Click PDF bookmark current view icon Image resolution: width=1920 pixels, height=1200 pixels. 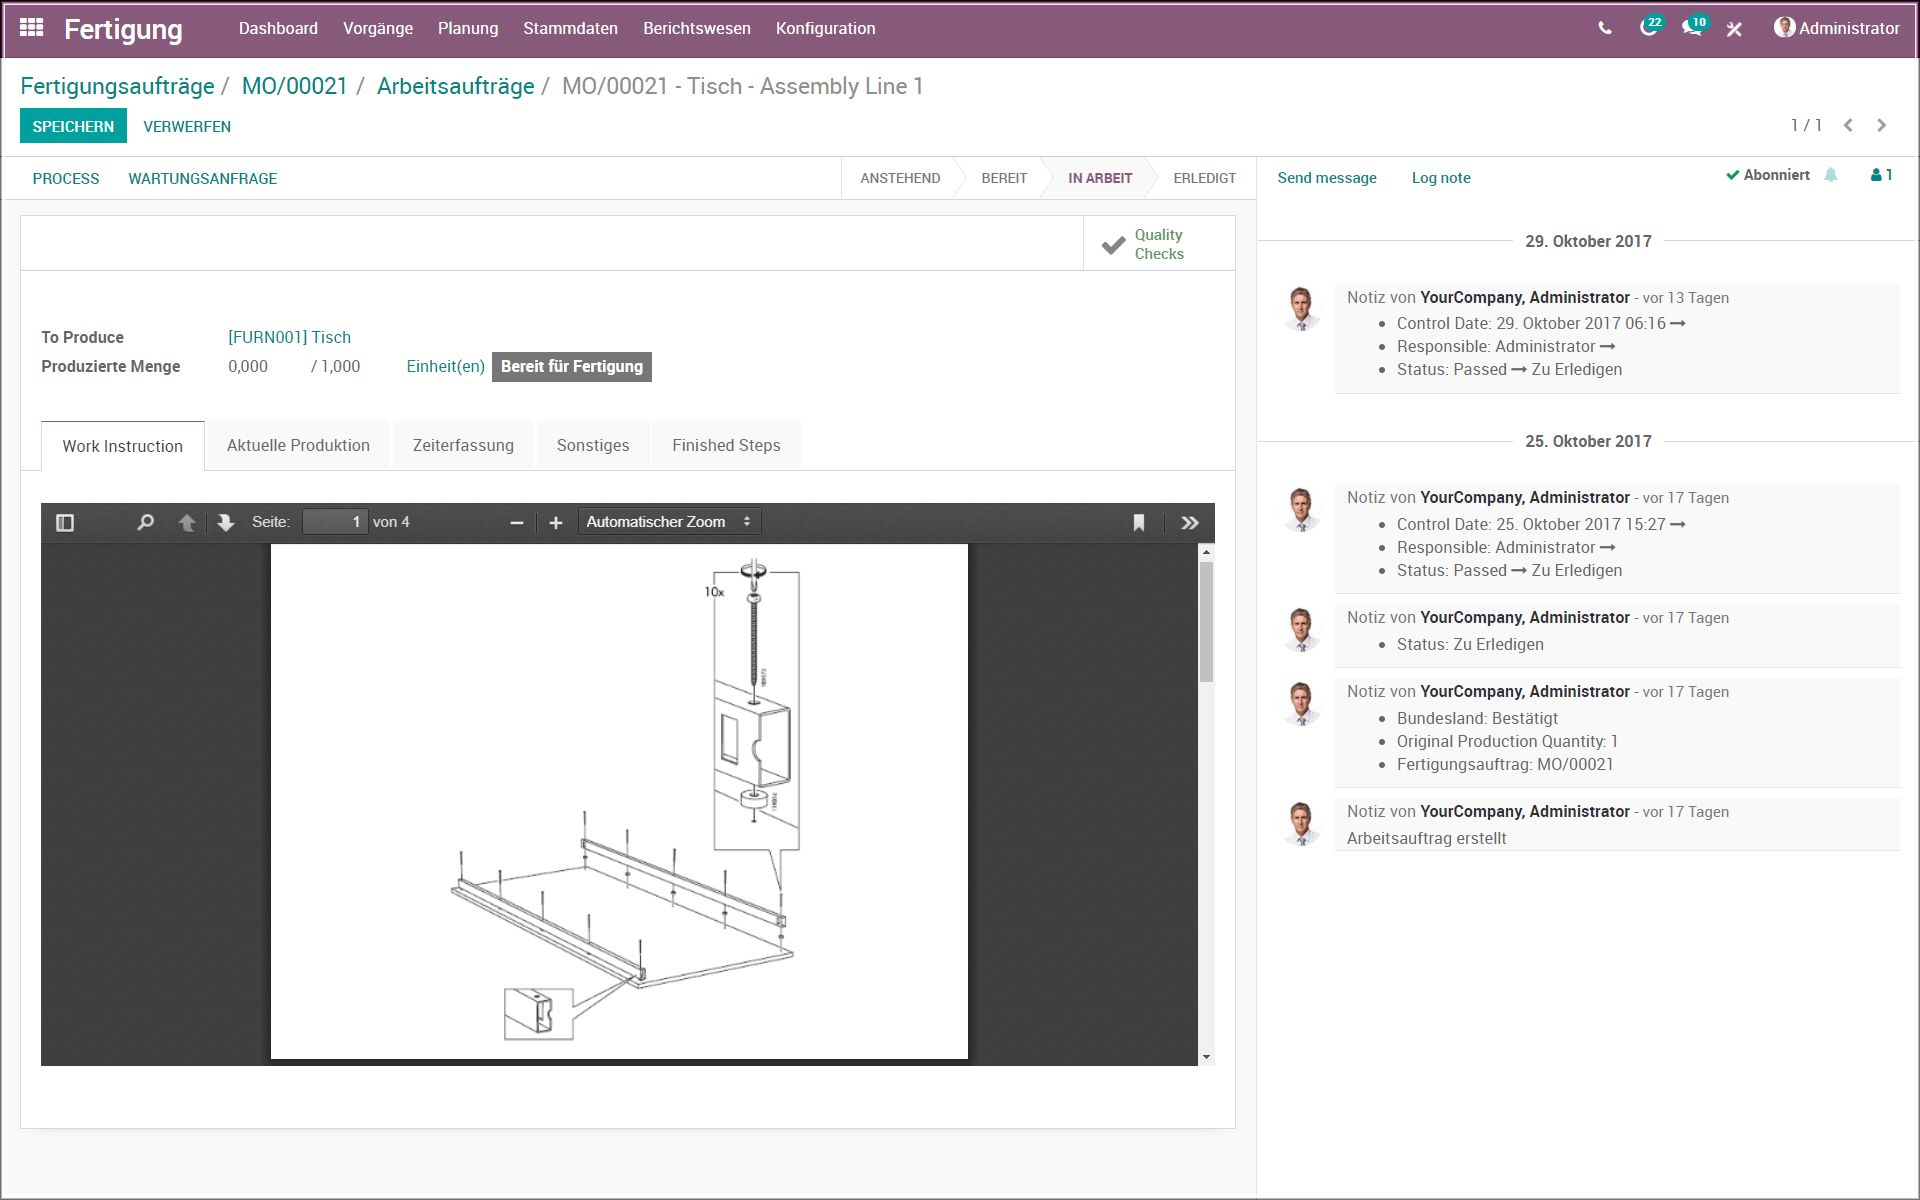(1138, 522)
